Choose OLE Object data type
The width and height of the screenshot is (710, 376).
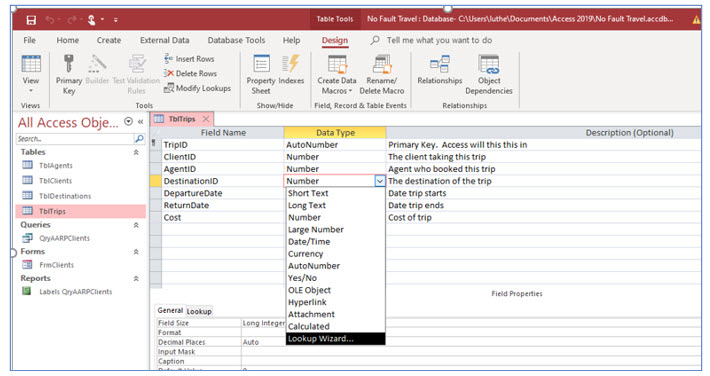click(336, 290)
